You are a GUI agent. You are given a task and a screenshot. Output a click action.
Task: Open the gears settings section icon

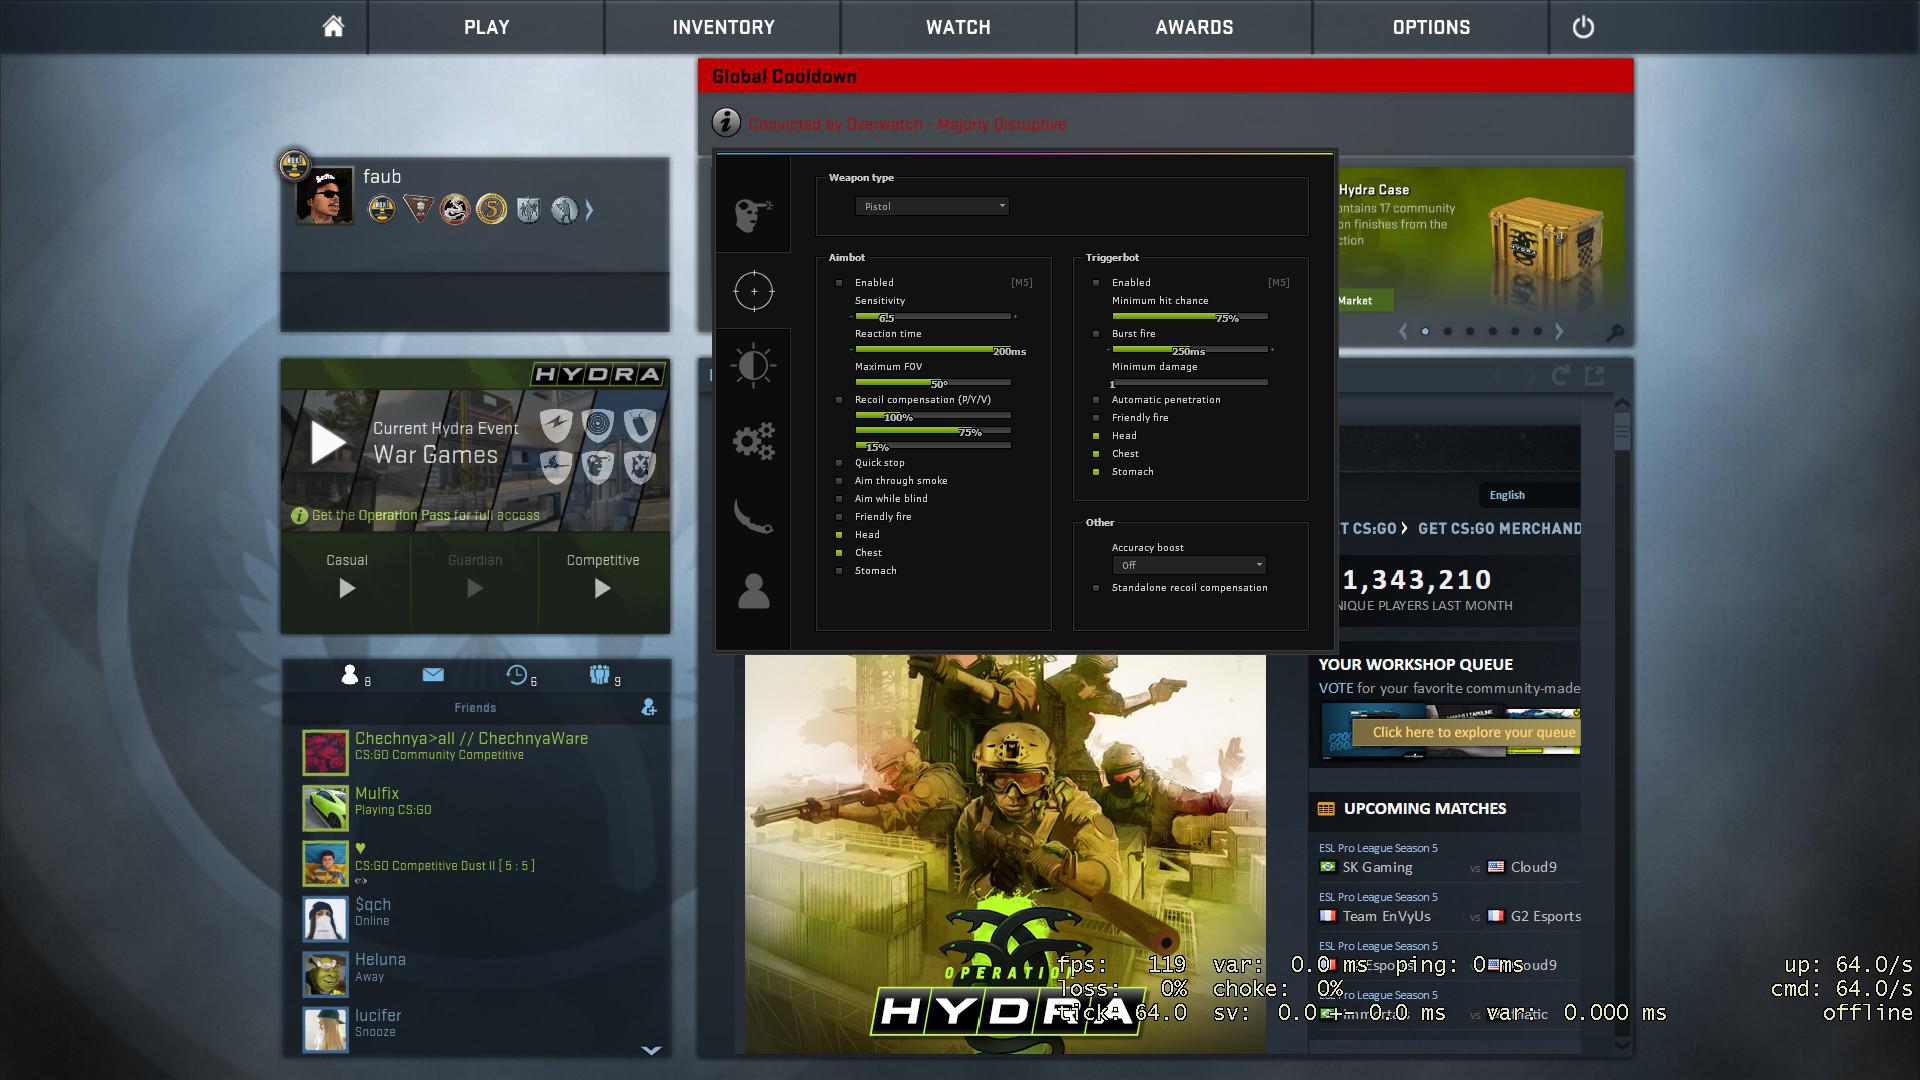pos(754,441)
